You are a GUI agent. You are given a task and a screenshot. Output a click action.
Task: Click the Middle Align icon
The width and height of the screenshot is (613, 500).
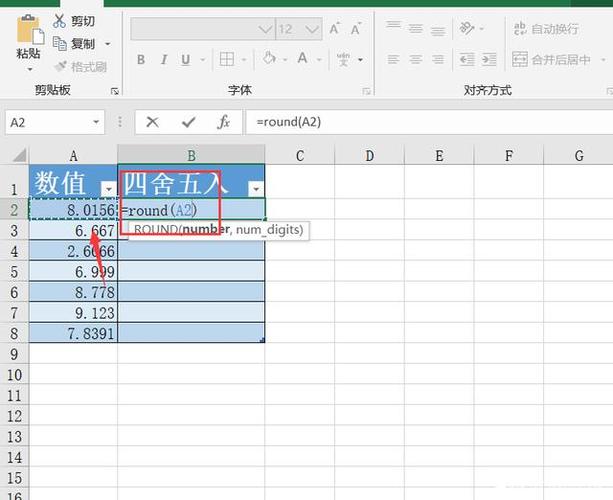[416, 29]
